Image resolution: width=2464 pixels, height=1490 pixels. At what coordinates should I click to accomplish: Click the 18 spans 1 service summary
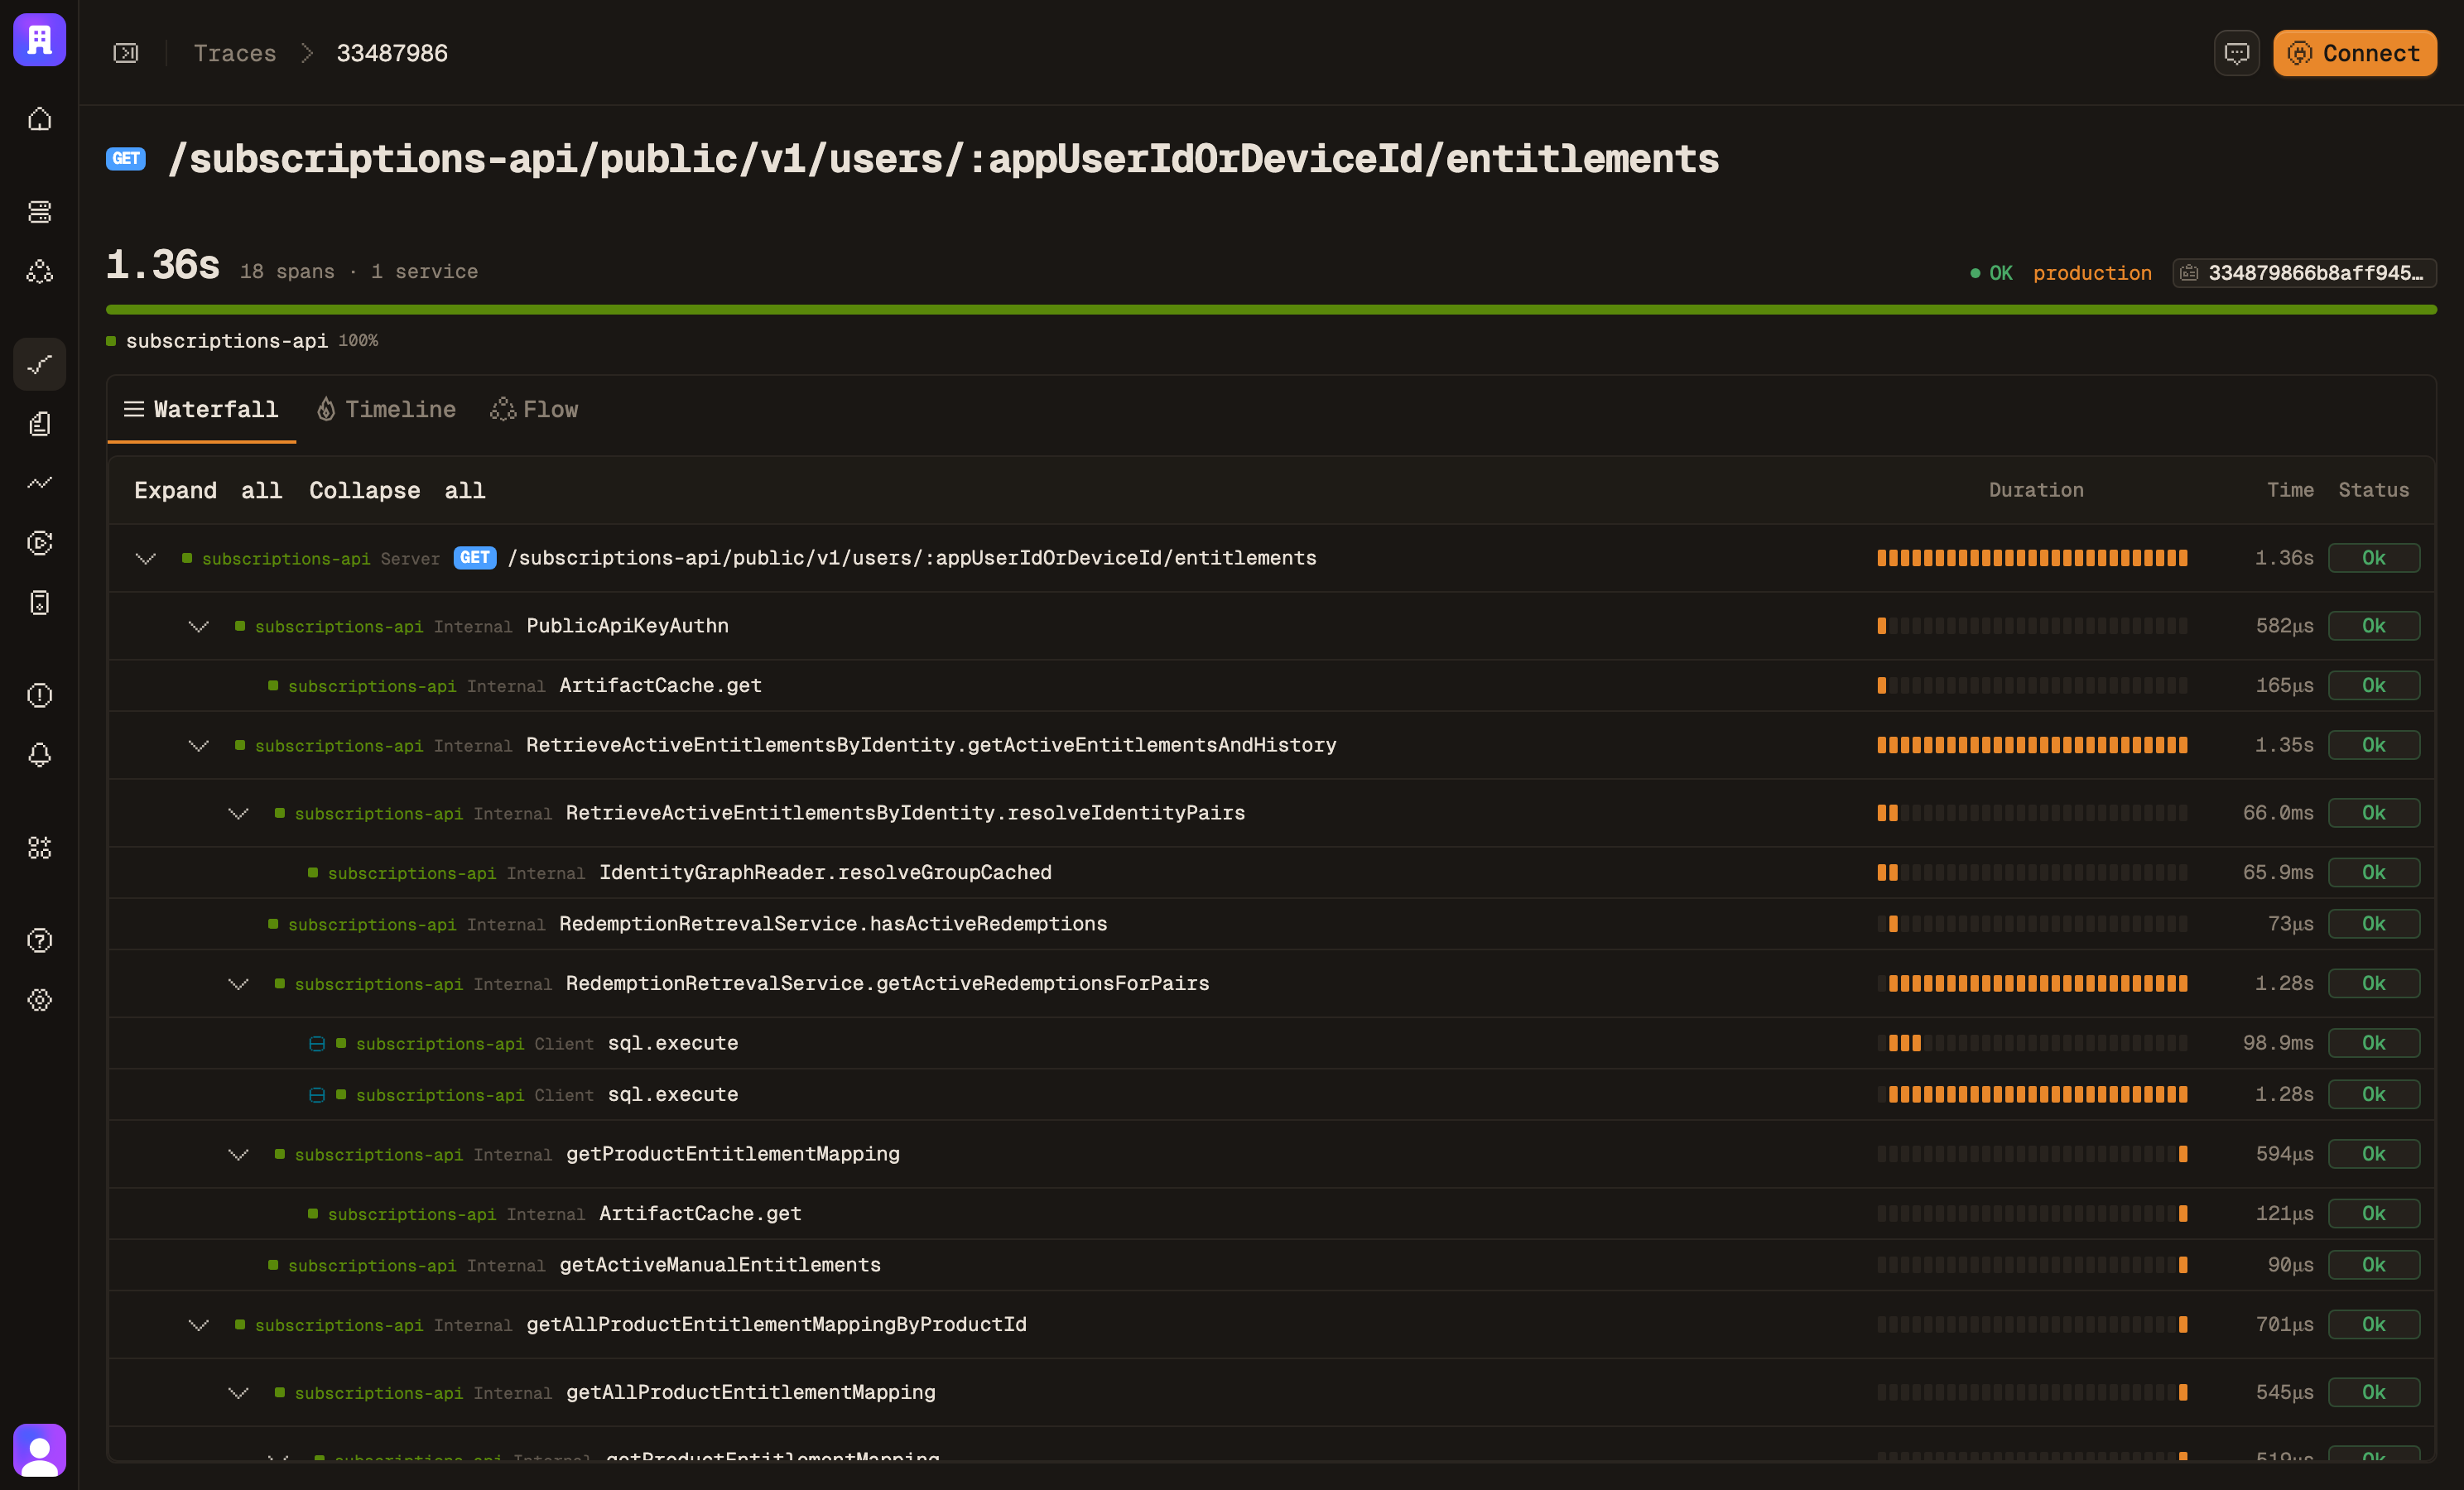tap(358, 272)
